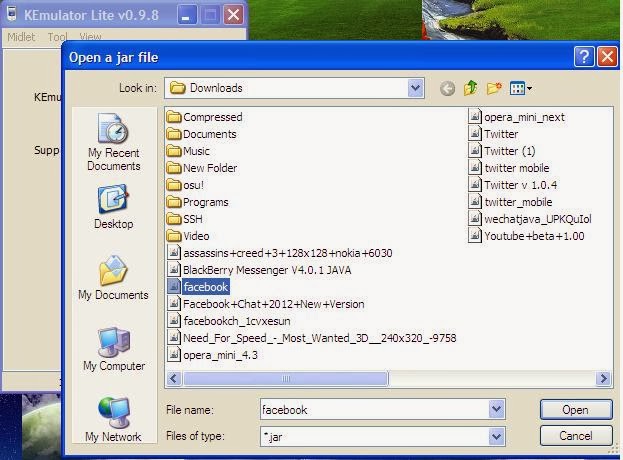Select the Twitter (1) file
Image resolution: width=623 pixels, height=460 pixels.
click(502, 151)
